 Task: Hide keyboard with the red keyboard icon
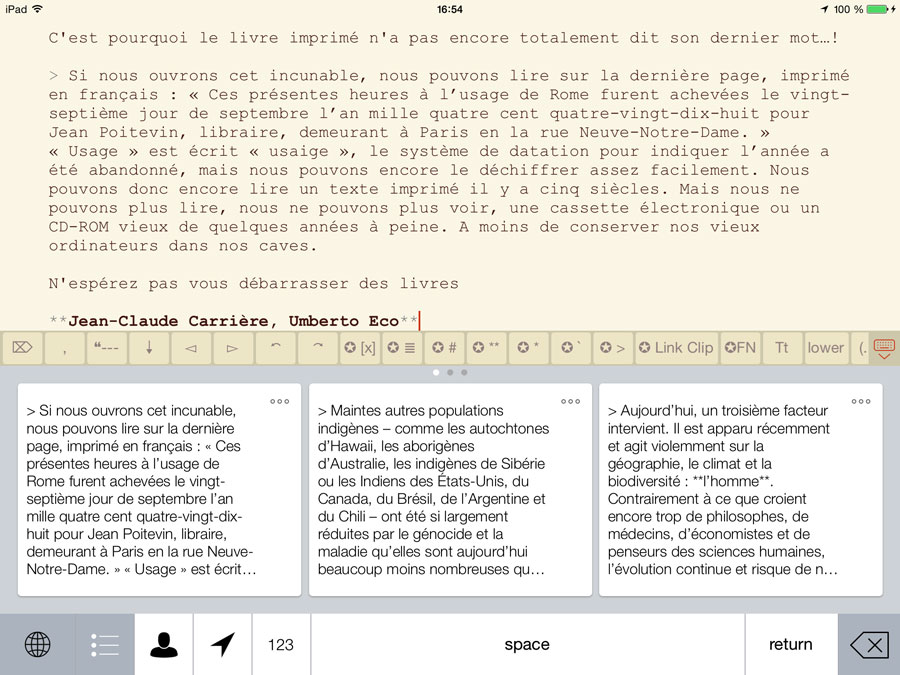pos(884,348)
